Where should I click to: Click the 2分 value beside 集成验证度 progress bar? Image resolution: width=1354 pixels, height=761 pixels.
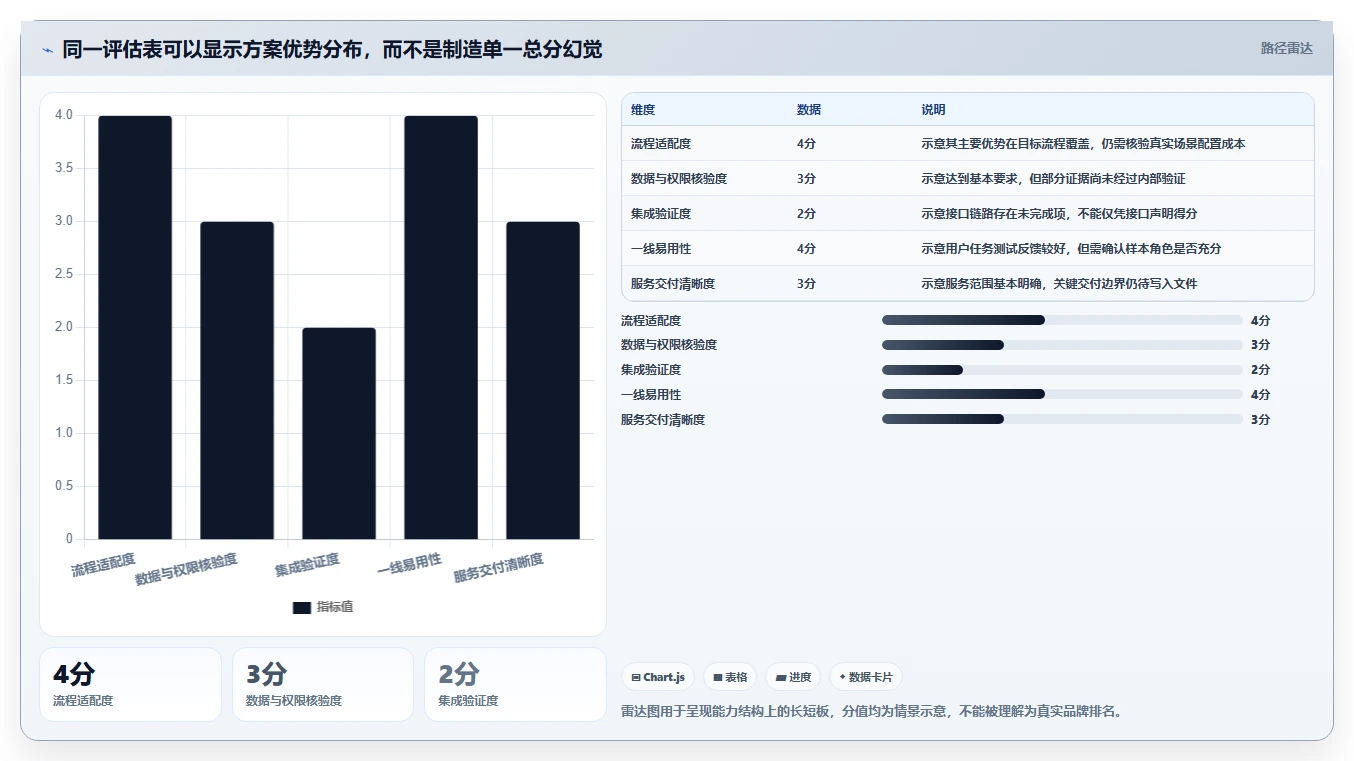click(1260, 370)
